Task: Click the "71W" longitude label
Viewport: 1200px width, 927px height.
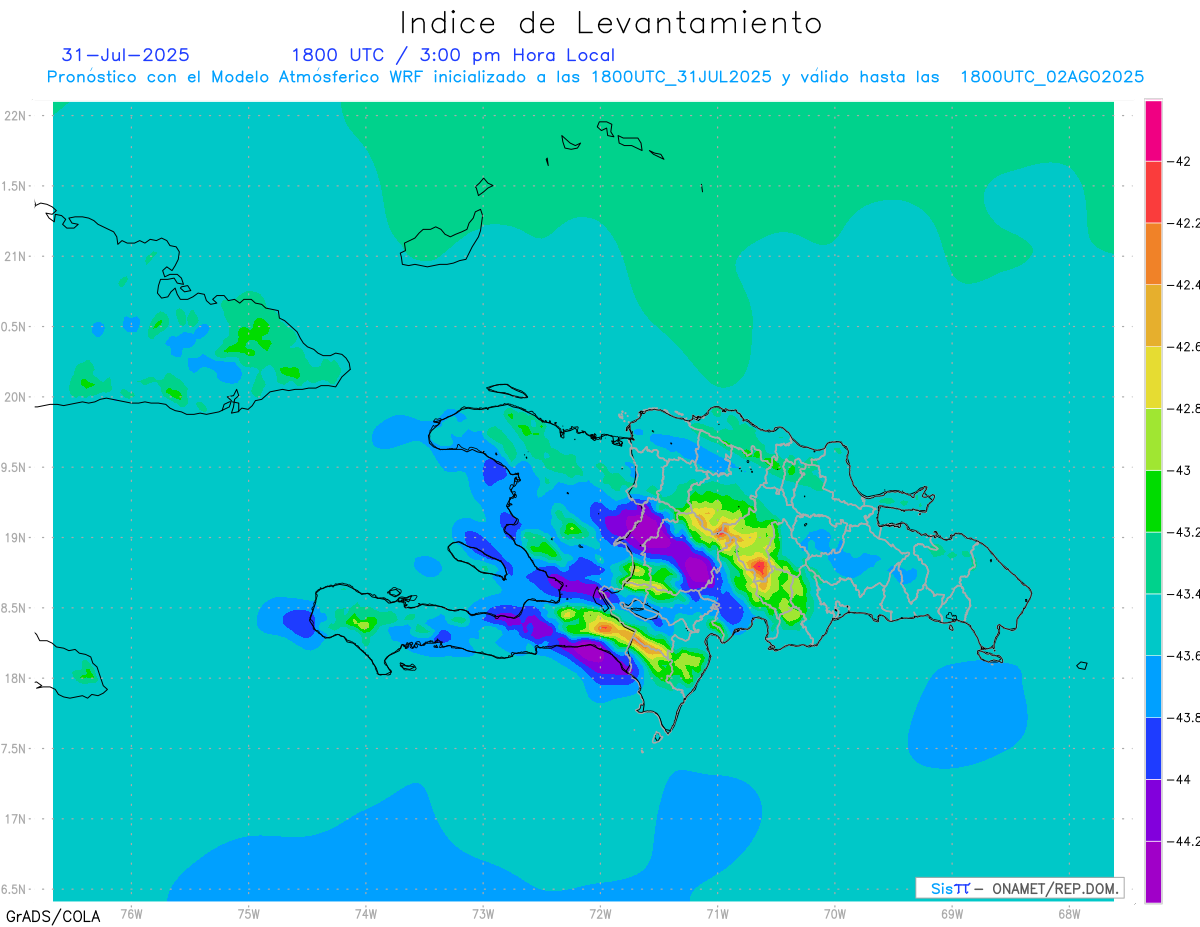Action: coord(717,913)
